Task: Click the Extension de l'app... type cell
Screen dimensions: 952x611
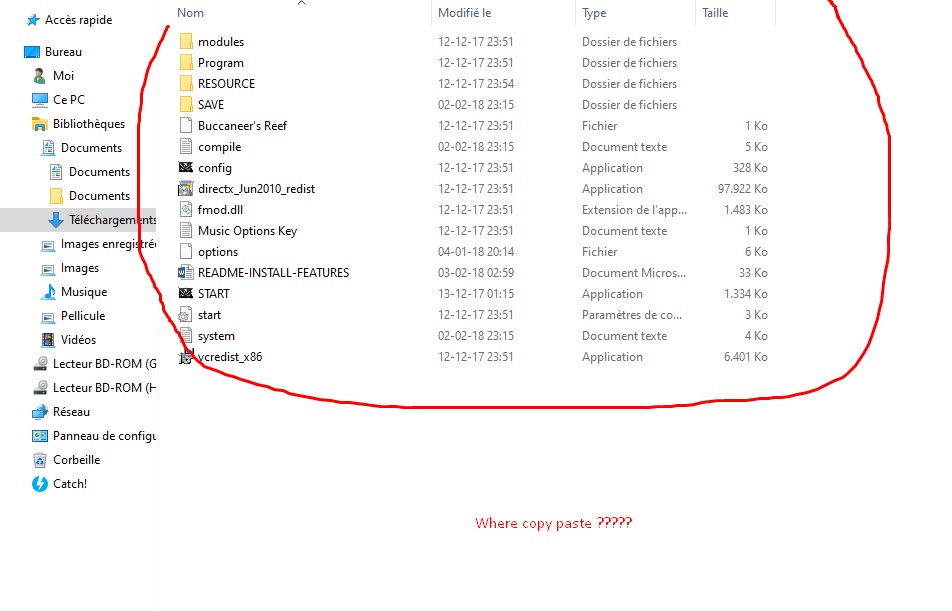Action: point(634,210)
